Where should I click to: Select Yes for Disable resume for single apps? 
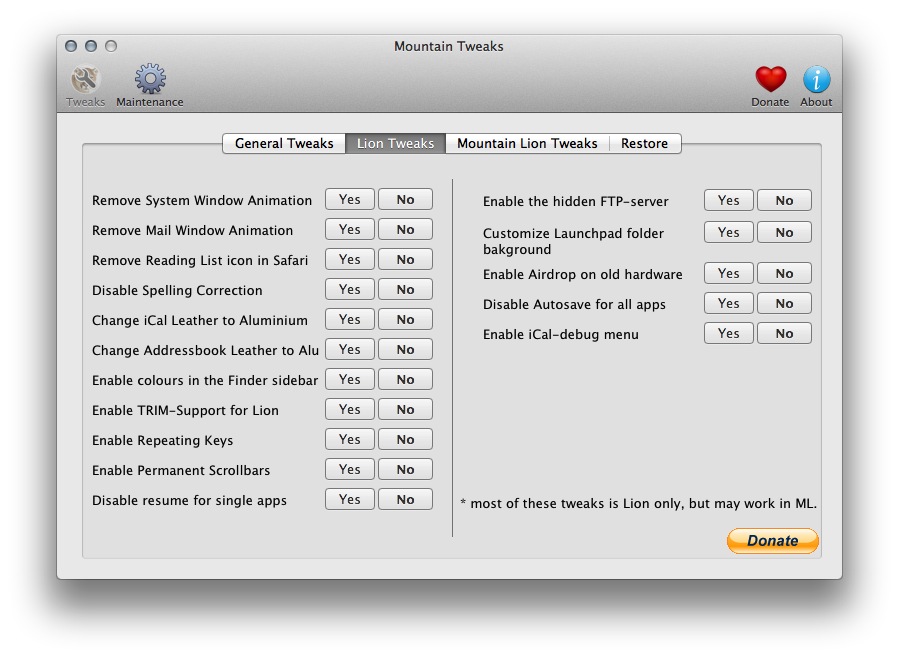point(350,499)
